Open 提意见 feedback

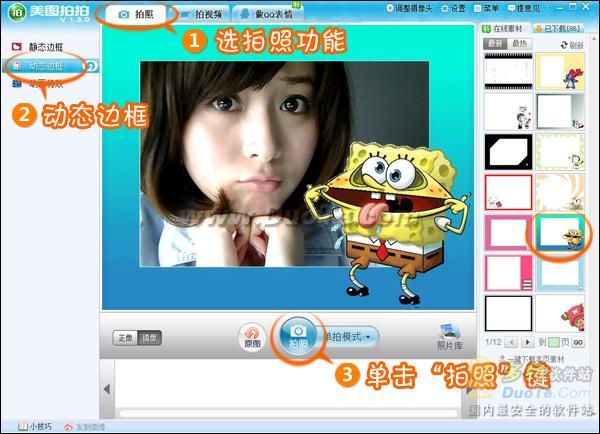pos(523,8)
